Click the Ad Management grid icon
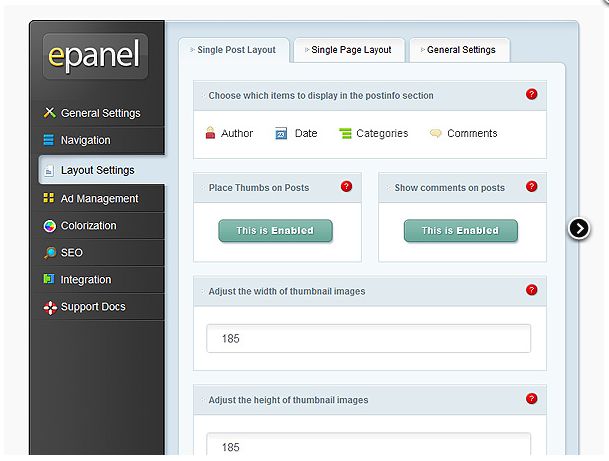This screenshot has height=461, width=609. pyautogui.click(x=49, y=198)
